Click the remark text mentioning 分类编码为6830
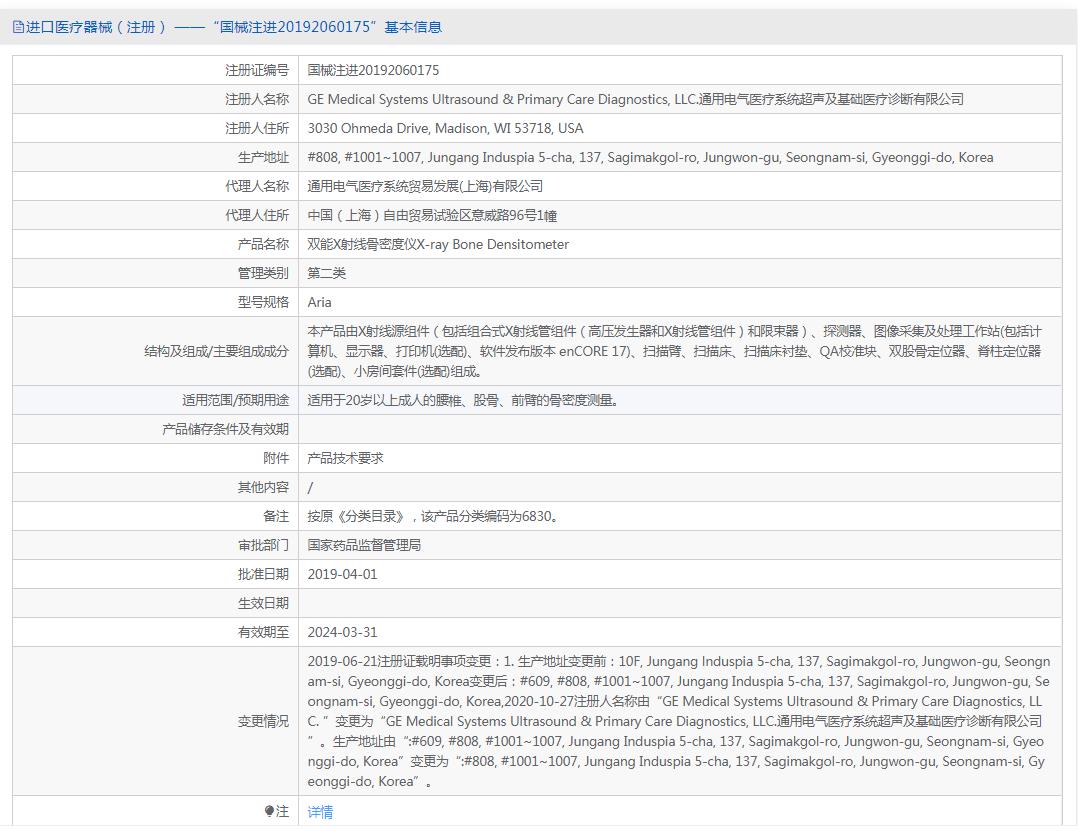Viewport: 1078px width, 831px height. (432, 516)
